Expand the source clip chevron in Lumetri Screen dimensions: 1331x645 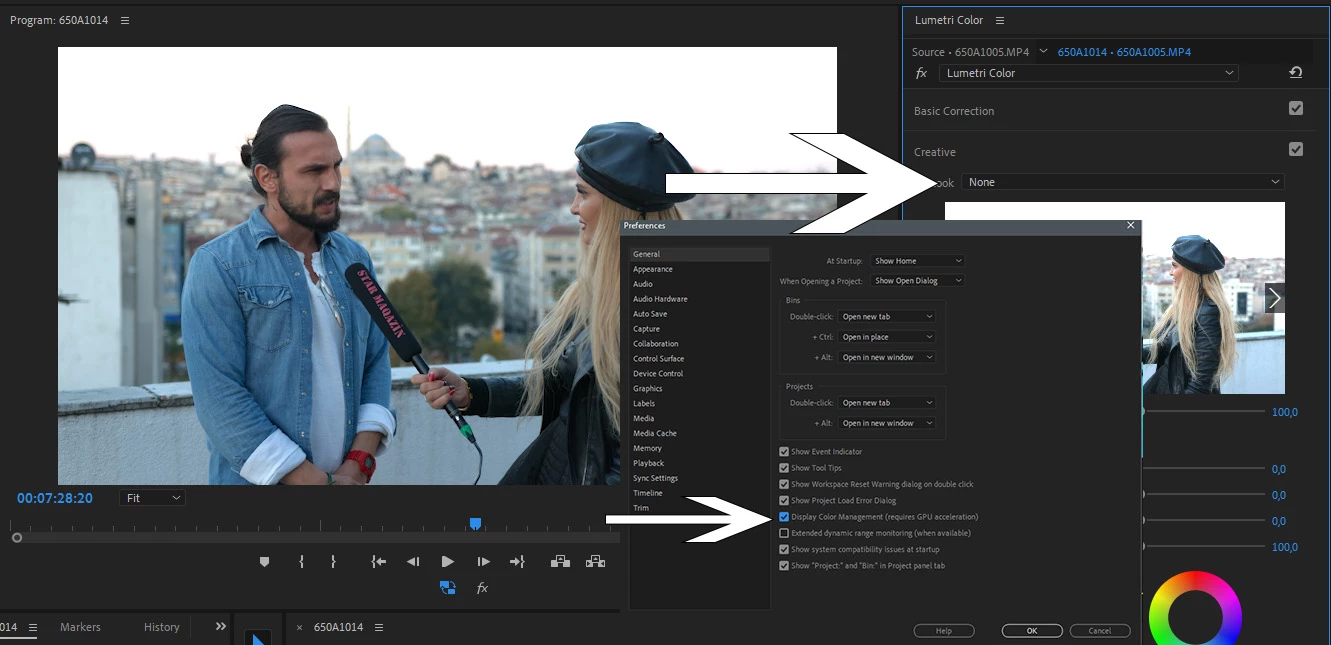coord(1044,51)
